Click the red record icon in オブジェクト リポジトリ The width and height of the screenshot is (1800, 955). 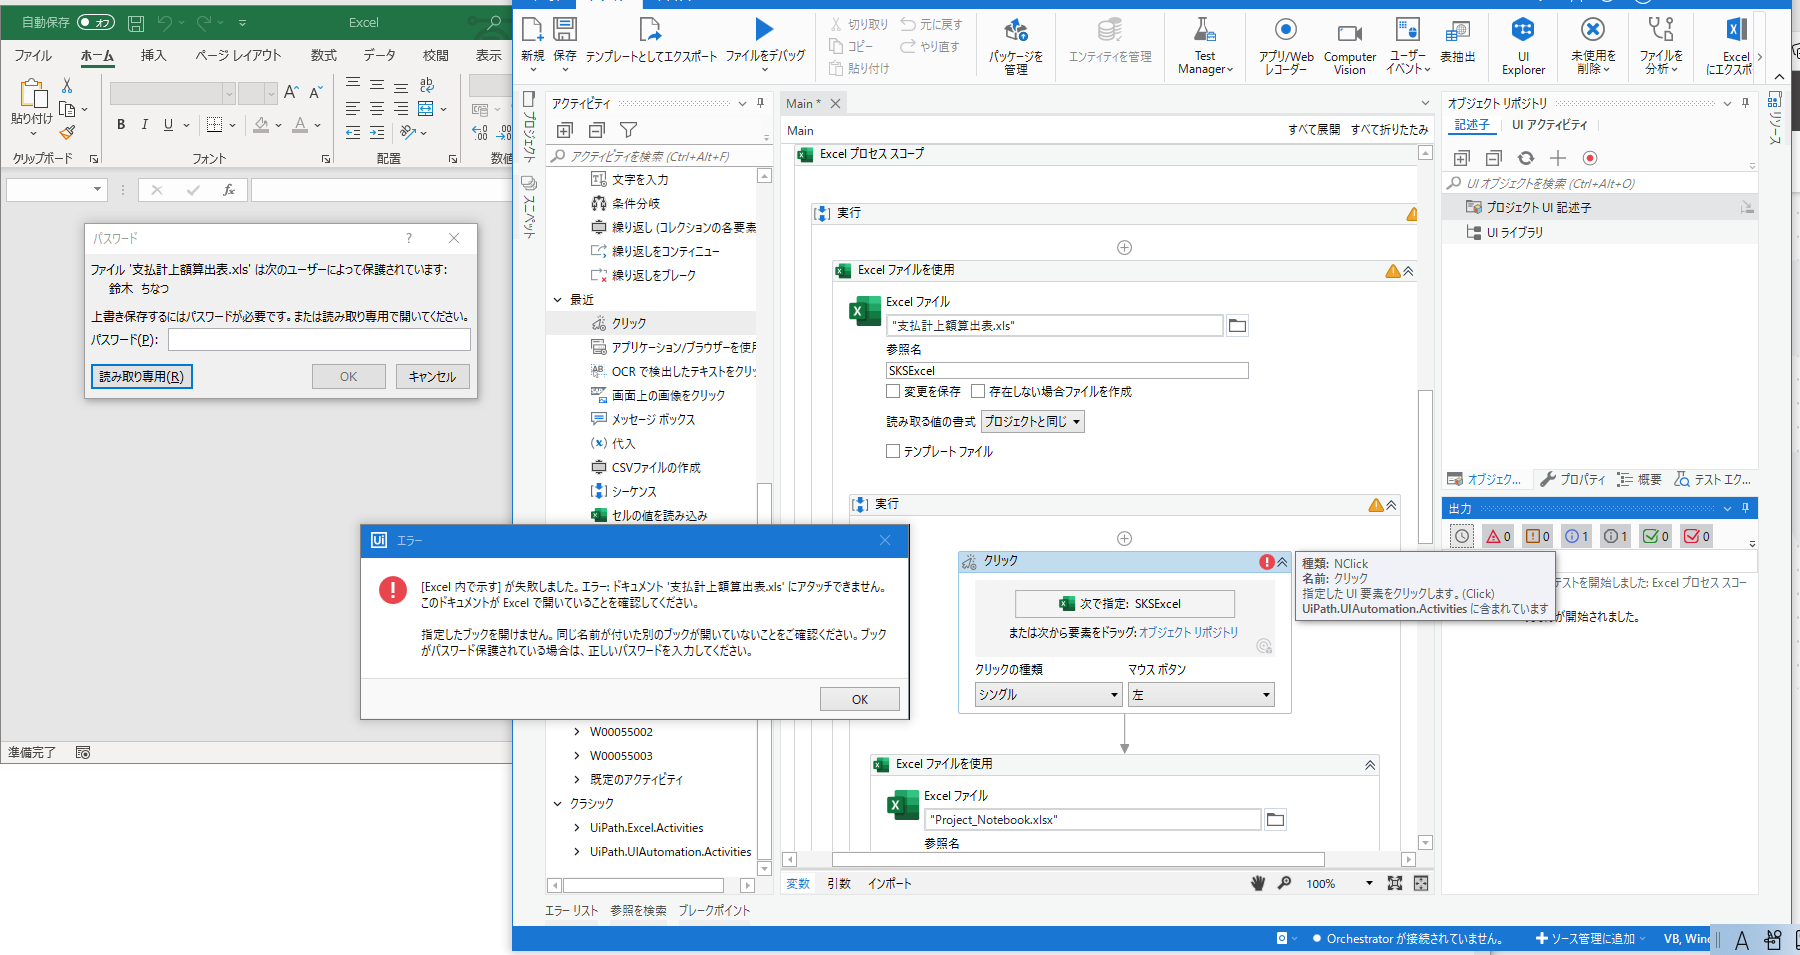1590,158
